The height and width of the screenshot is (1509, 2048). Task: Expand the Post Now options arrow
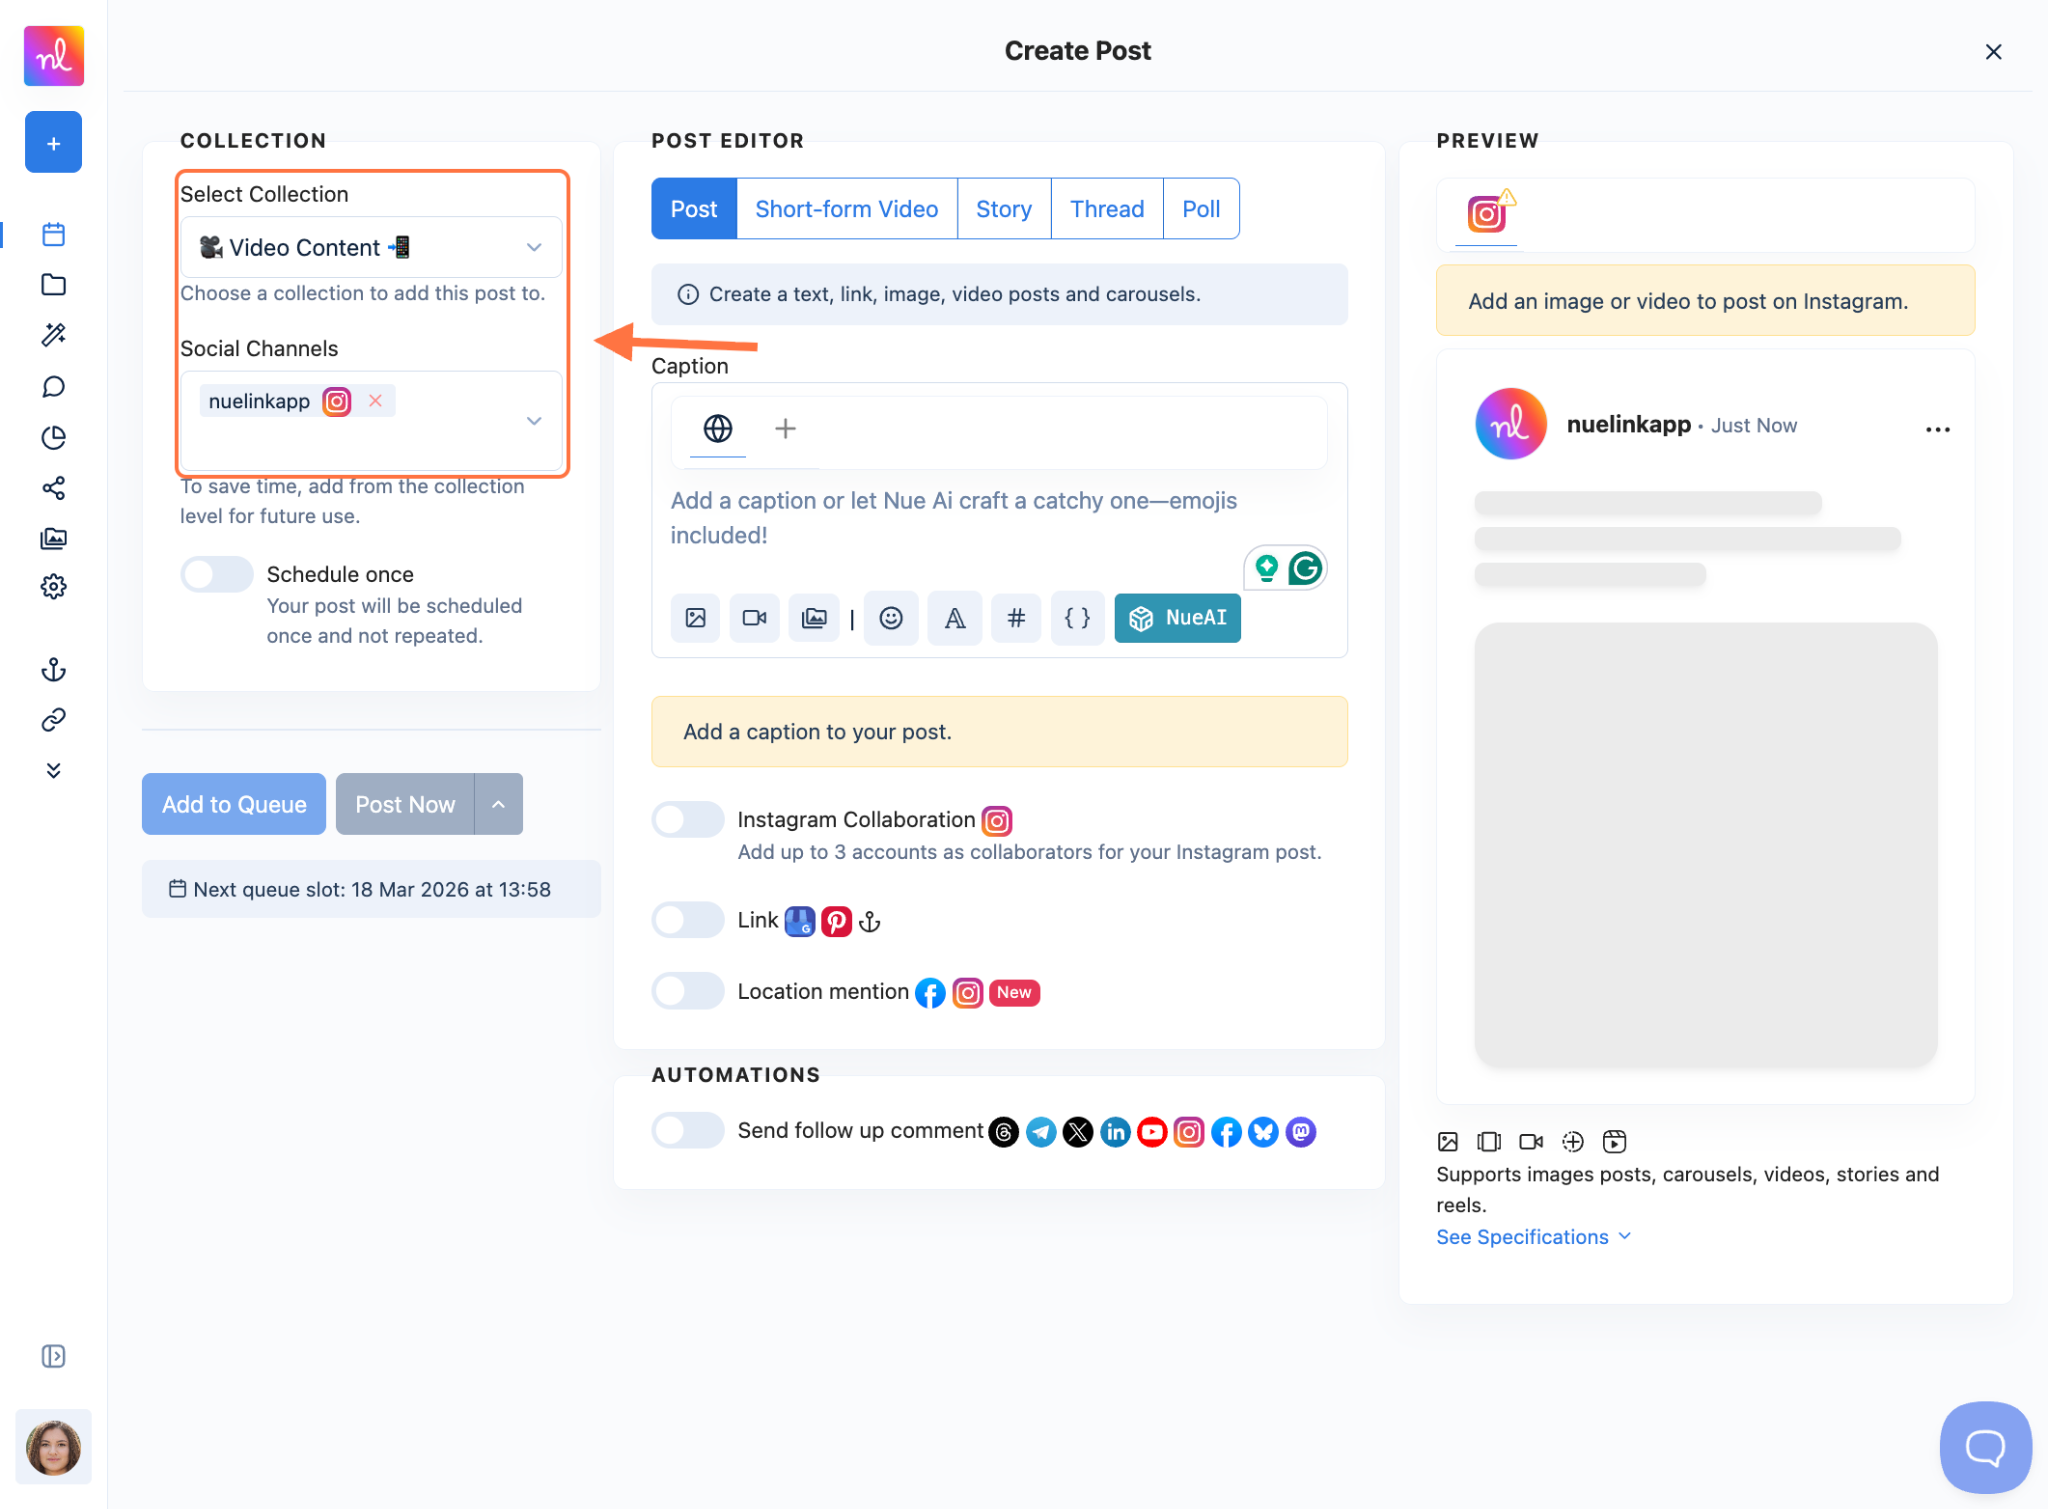(498, 804)
